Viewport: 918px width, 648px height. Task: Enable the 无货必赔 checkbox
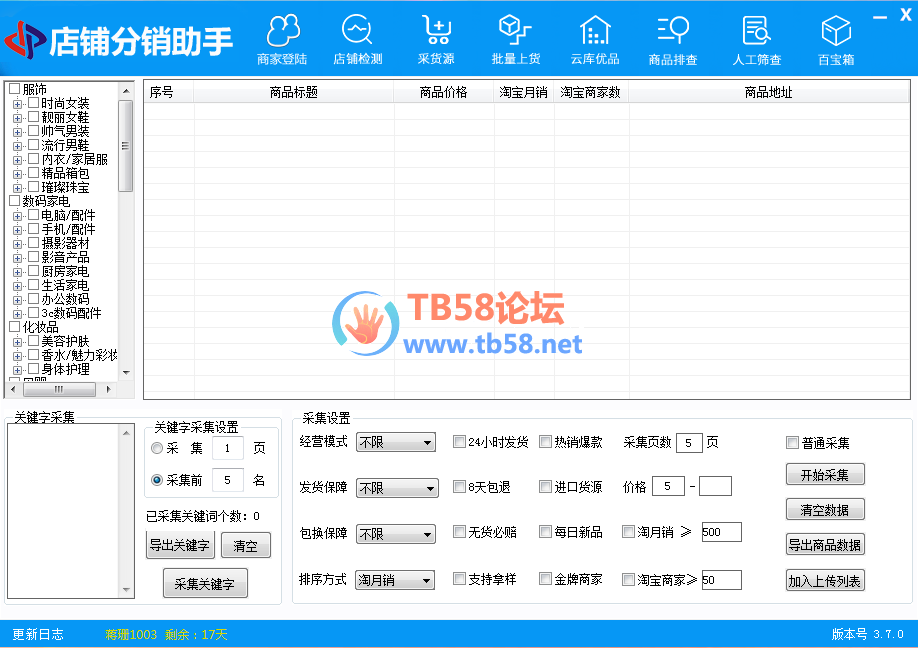pyautogui.click(x=459, y=532)
